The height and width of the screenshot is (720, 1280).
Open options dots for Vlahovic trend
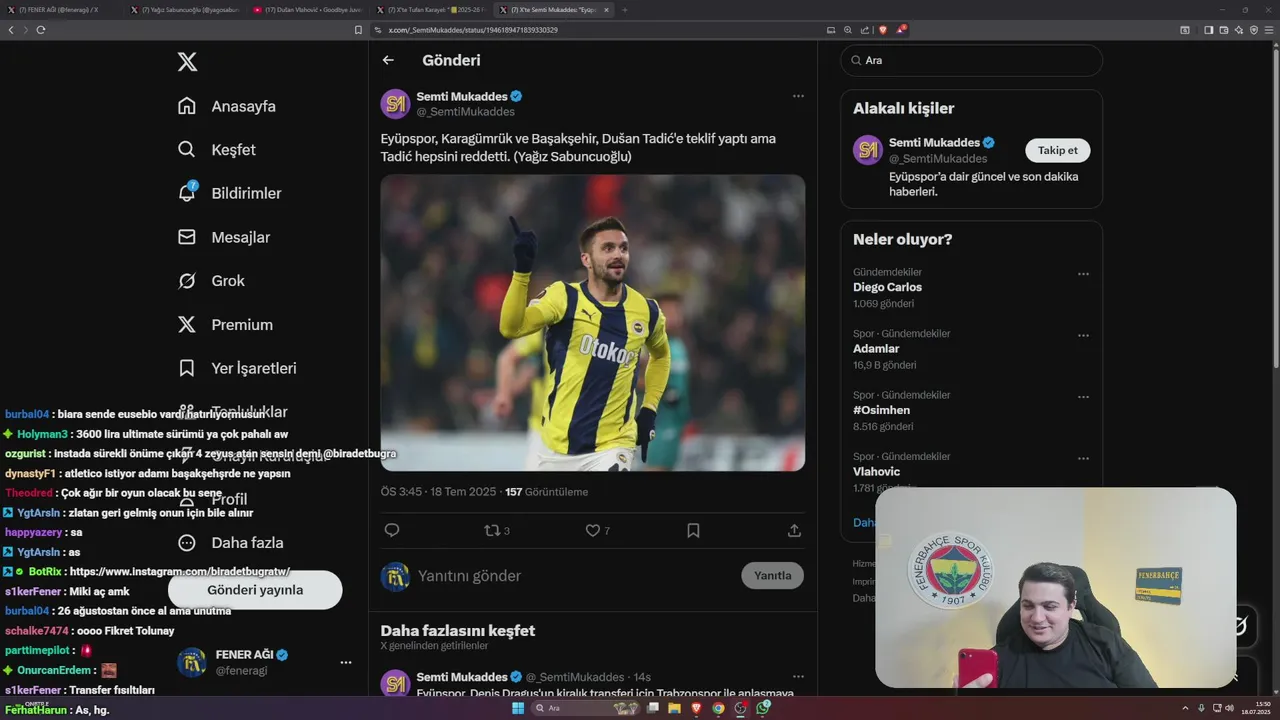pos(1083,459)
